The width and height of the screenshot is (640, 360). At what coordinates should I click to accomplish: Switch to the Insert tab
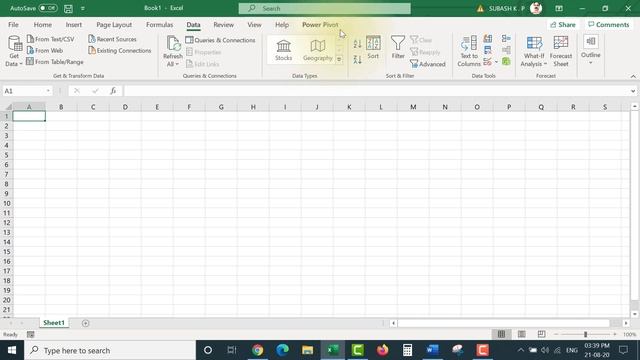(73, 25)
